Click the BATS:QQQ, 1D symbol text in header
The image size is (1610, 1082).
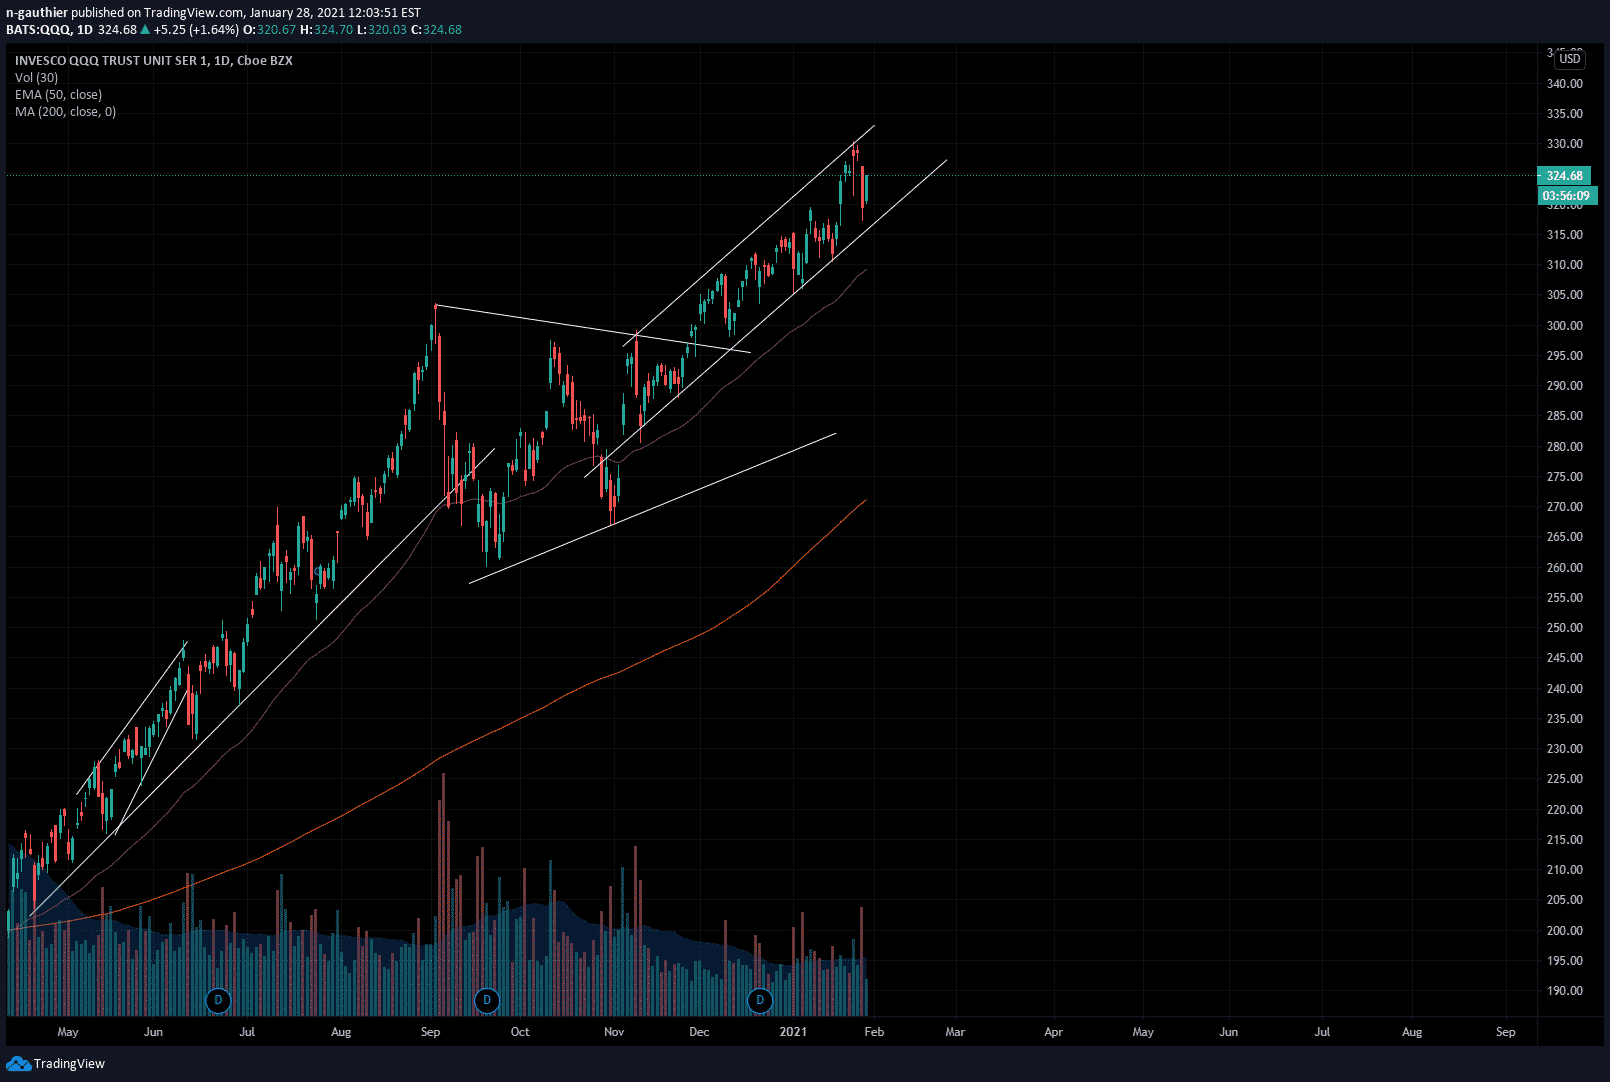pyautogui.click(x=49, y=30)
